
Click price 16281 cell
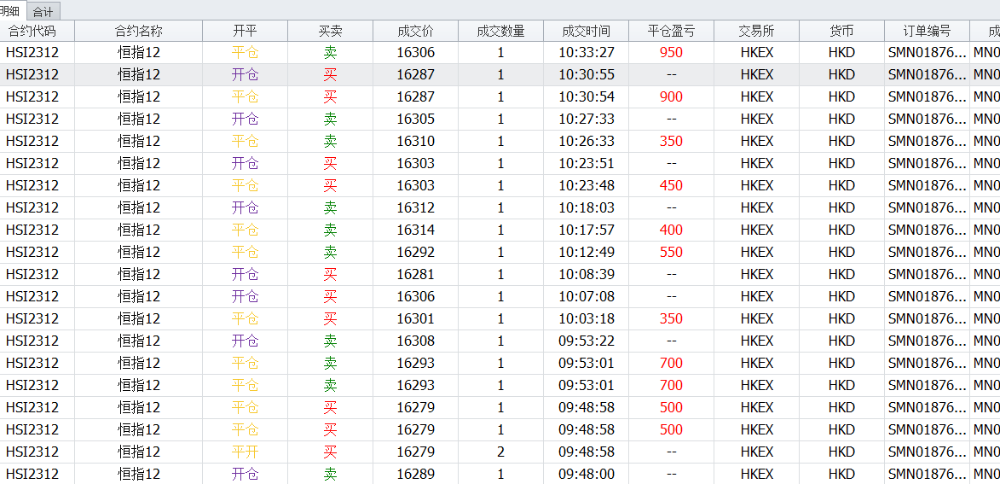coord(415,274)
